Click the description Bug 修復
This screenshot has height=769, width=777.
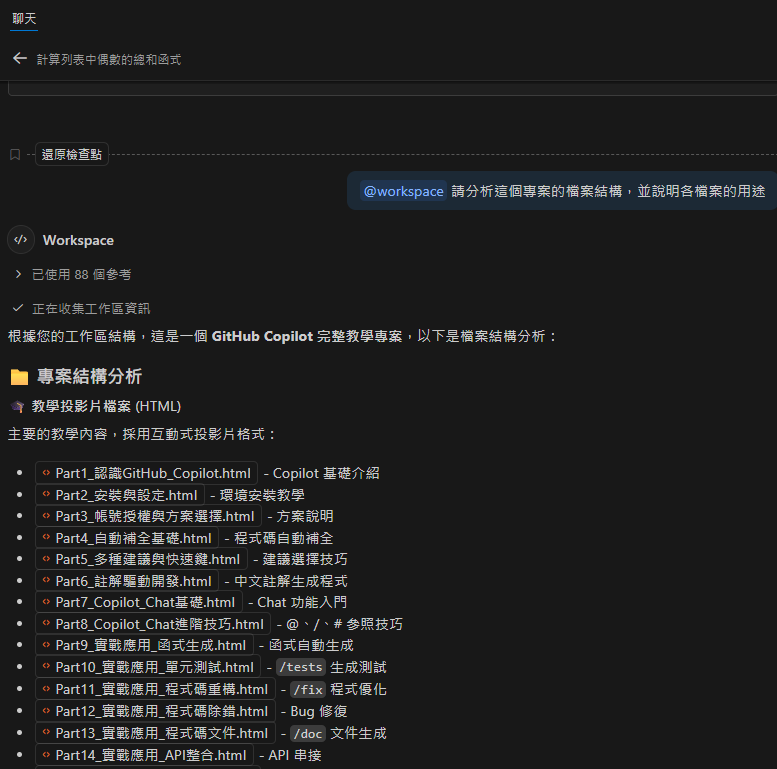point(319,712)
